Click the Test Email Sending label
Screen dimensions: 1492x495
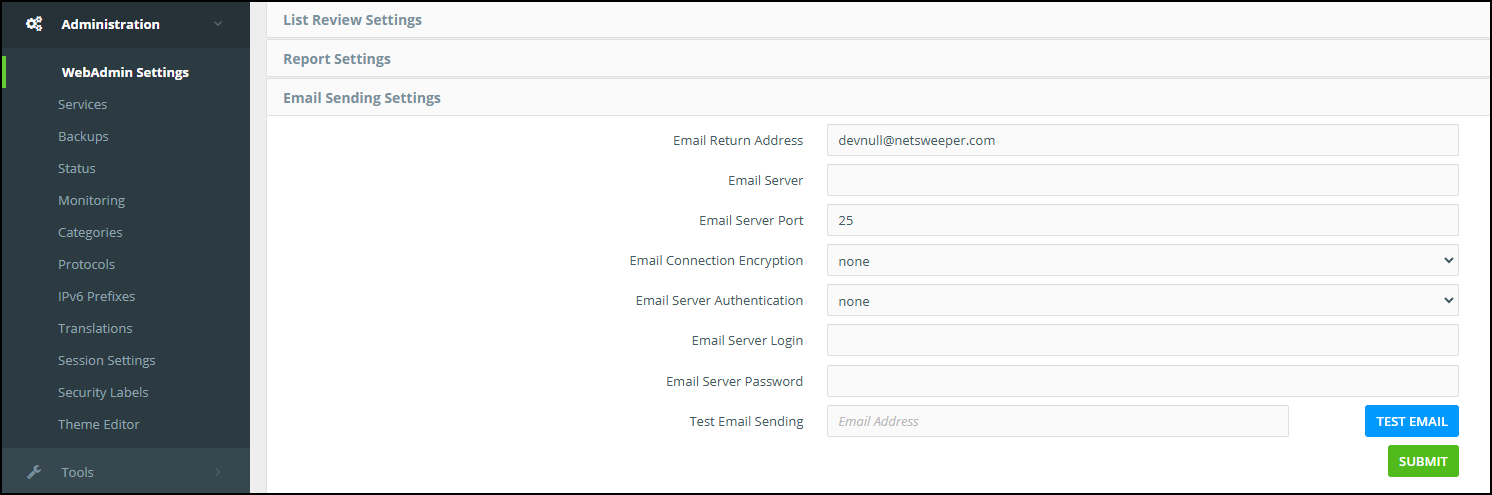coord(746,421)
